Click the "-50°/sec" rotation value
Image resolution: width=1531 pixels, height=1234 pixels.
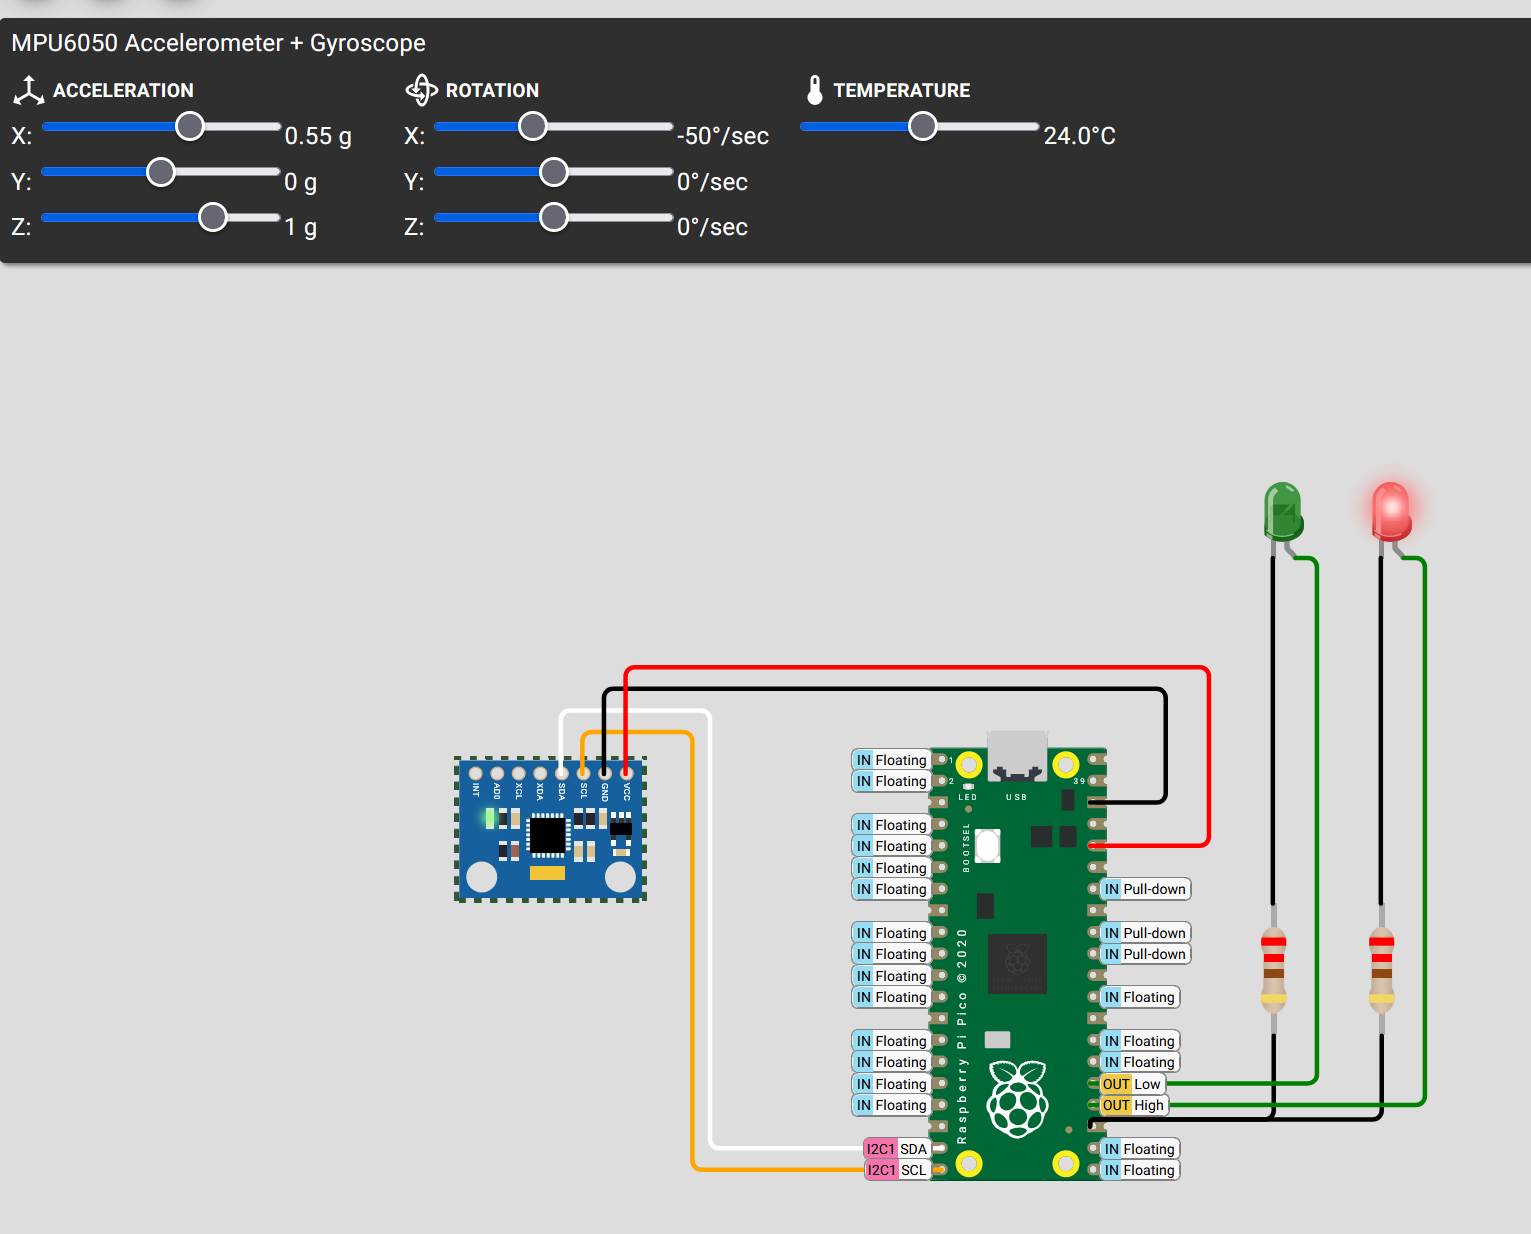(723, 136)
